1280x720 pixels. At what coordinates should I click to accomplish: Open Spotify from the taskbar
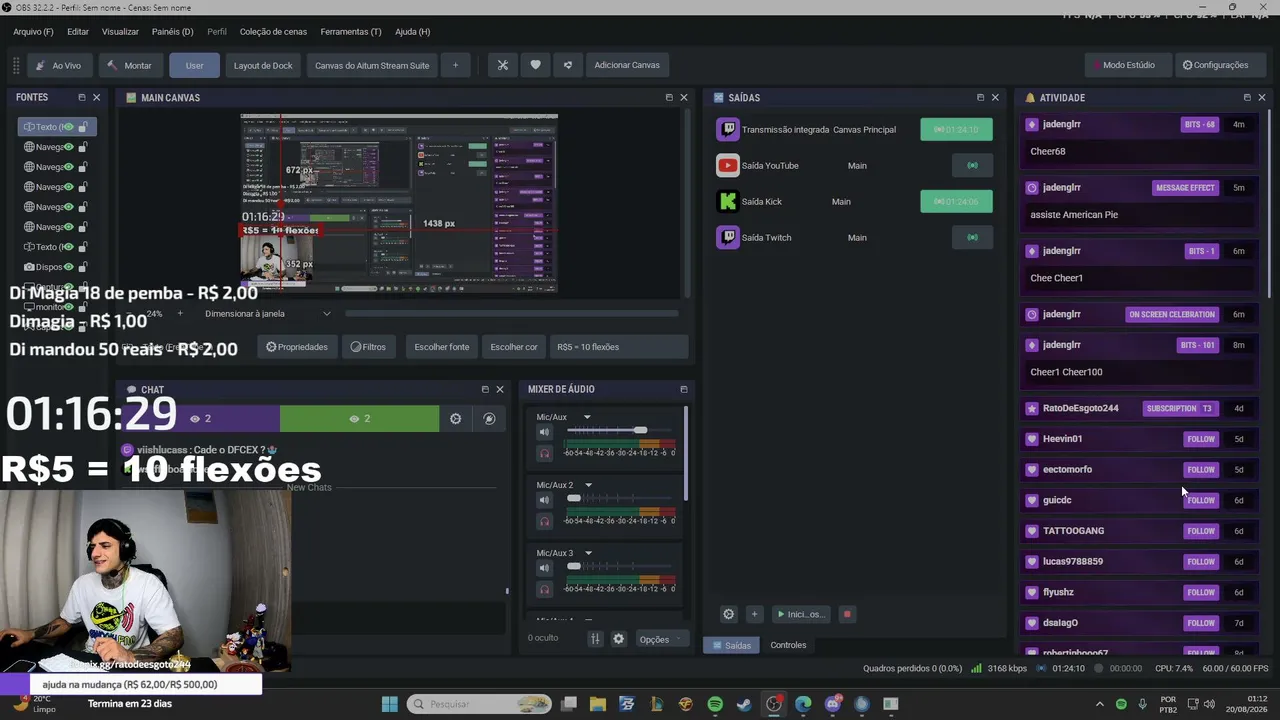pos(715,704)
